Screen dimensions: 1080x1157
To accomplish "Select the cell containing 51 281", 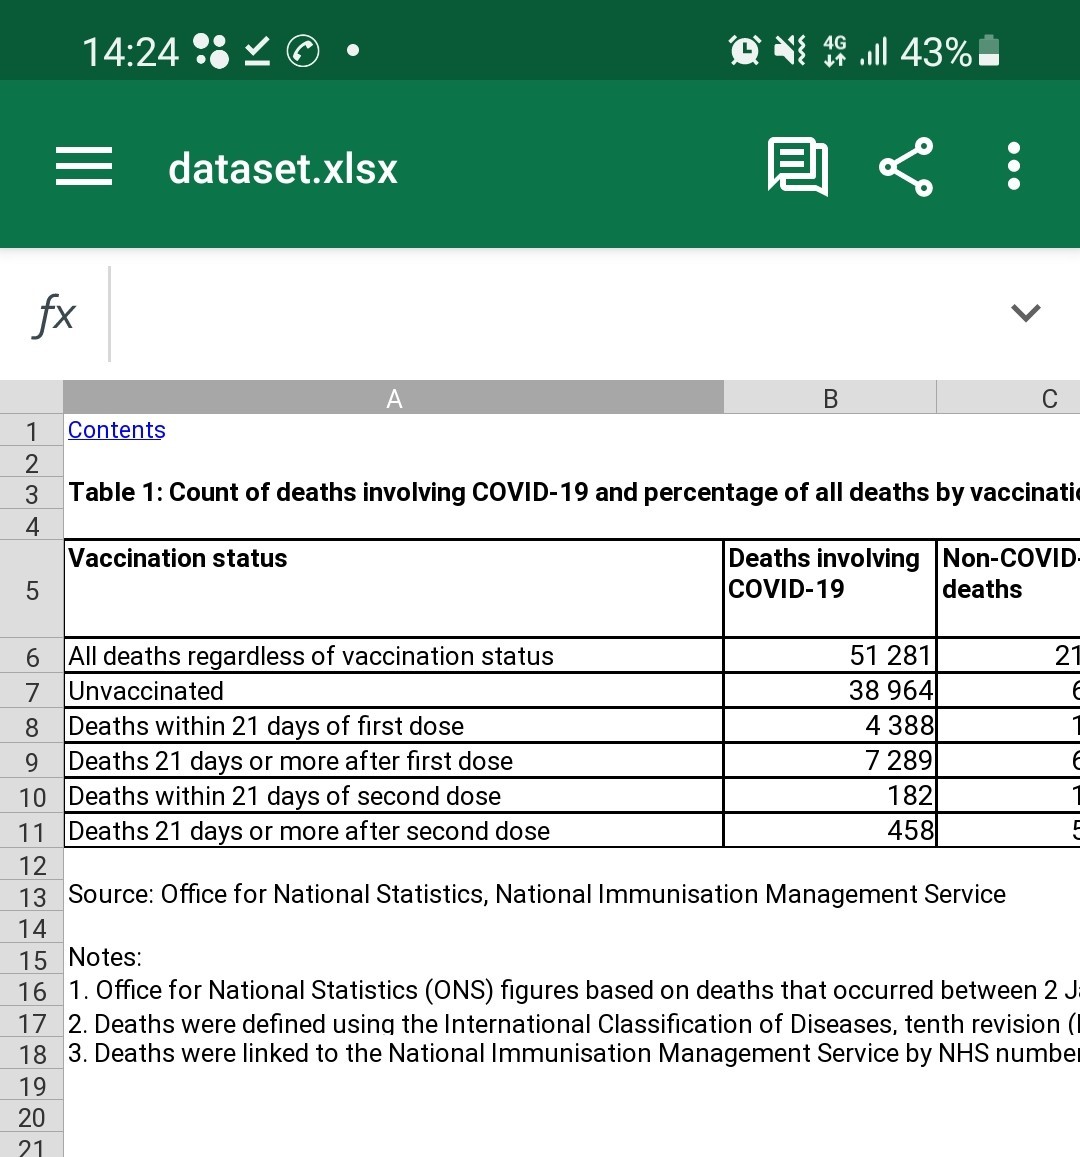I will click(830, 655).
